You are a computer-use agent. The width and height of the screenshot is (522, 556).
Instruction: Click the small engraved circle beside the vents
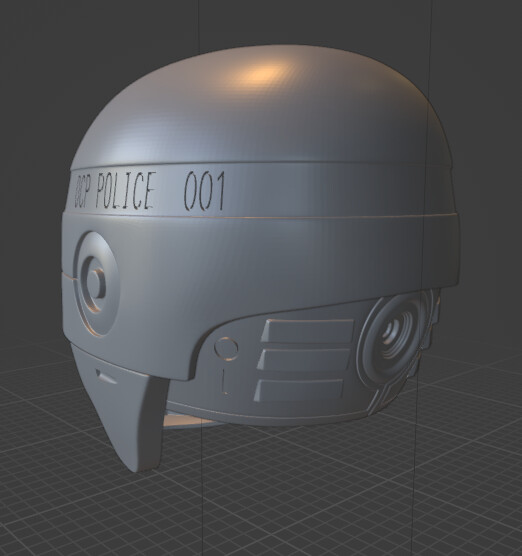coord(226,349)
